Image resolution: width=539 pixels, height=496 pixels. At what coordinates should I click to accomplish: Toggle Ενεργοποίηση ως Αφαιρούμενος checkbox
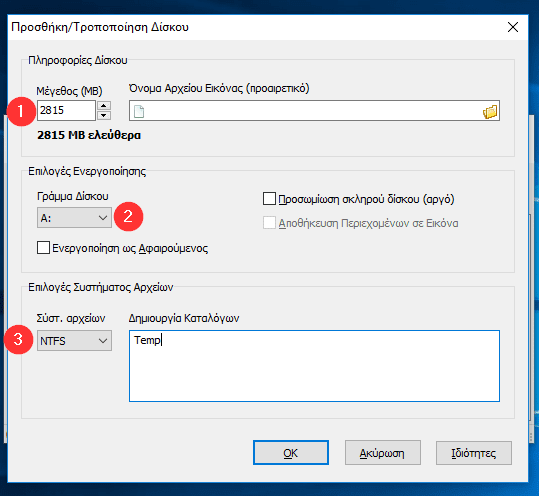[43, 247]
